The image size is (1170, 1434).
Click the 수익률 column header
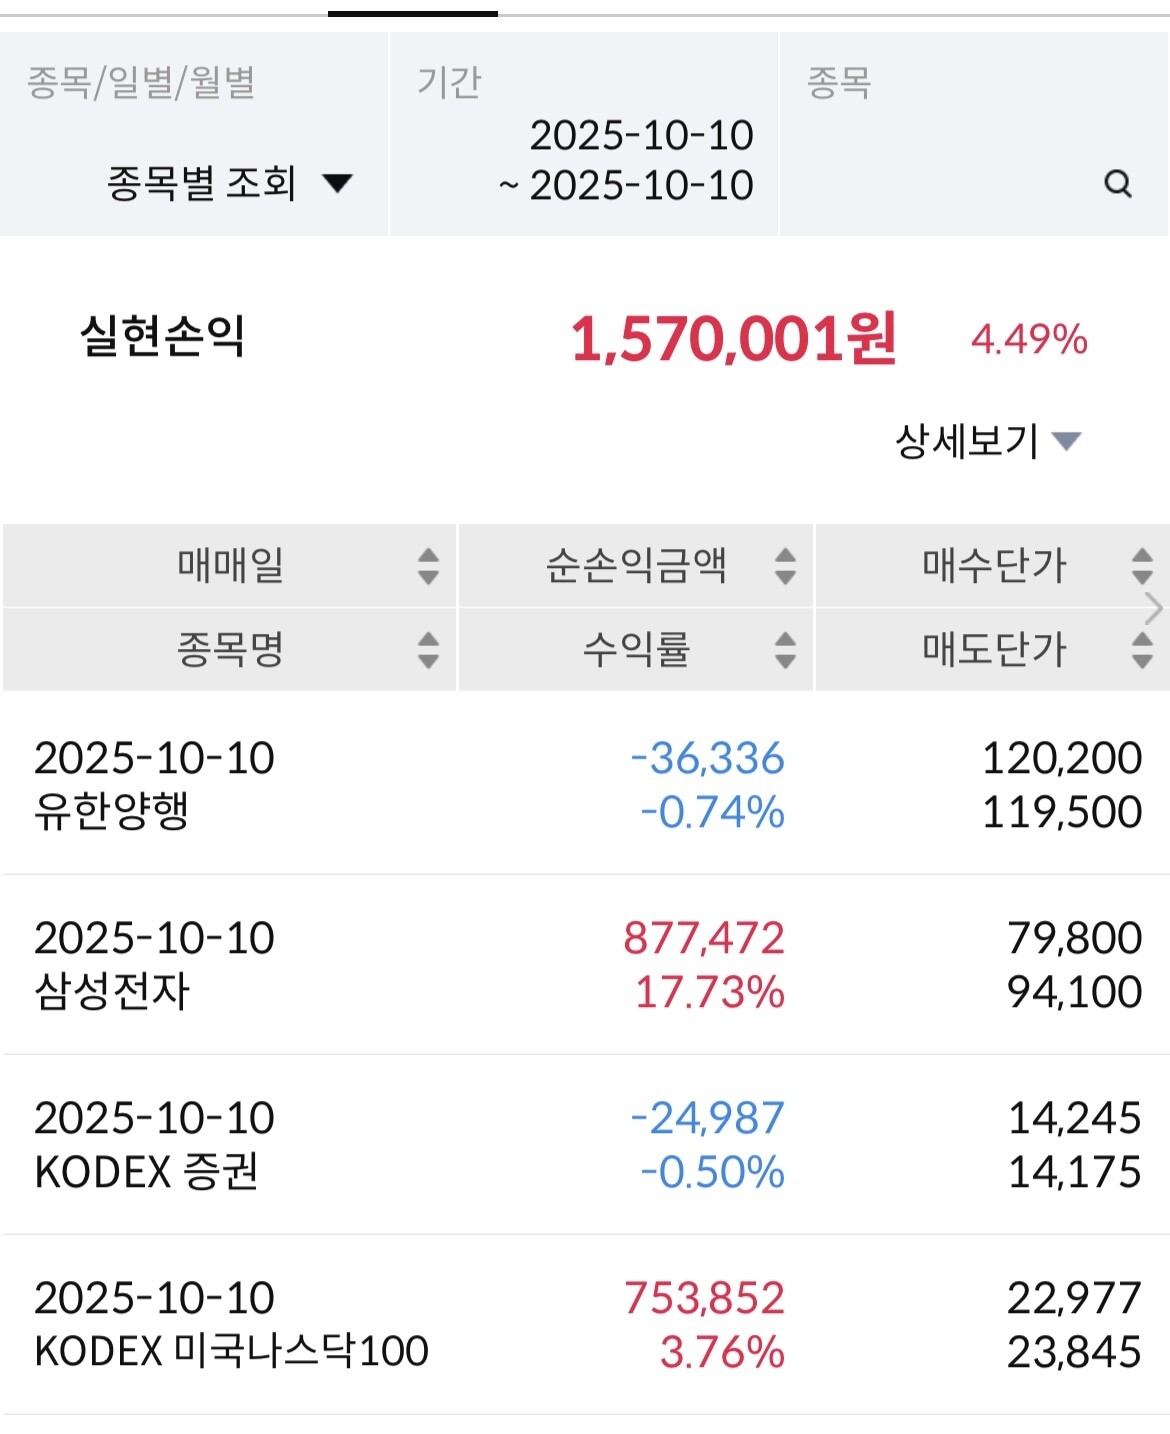636,650
